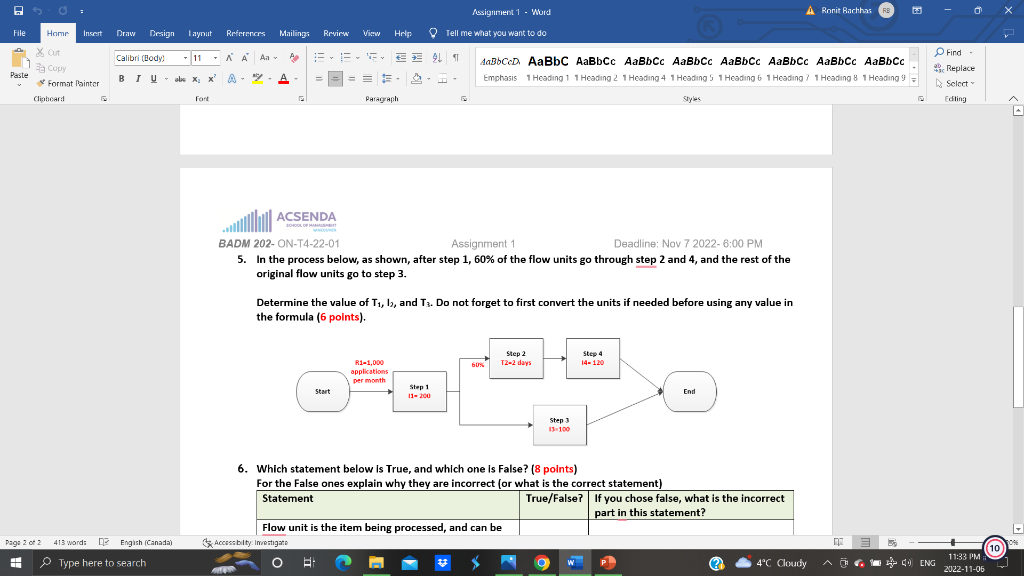Image resolution: width=1024 pixels, height=576 pixels.
Task: Toggle italic formatting
Action: [x=138, y=78]
